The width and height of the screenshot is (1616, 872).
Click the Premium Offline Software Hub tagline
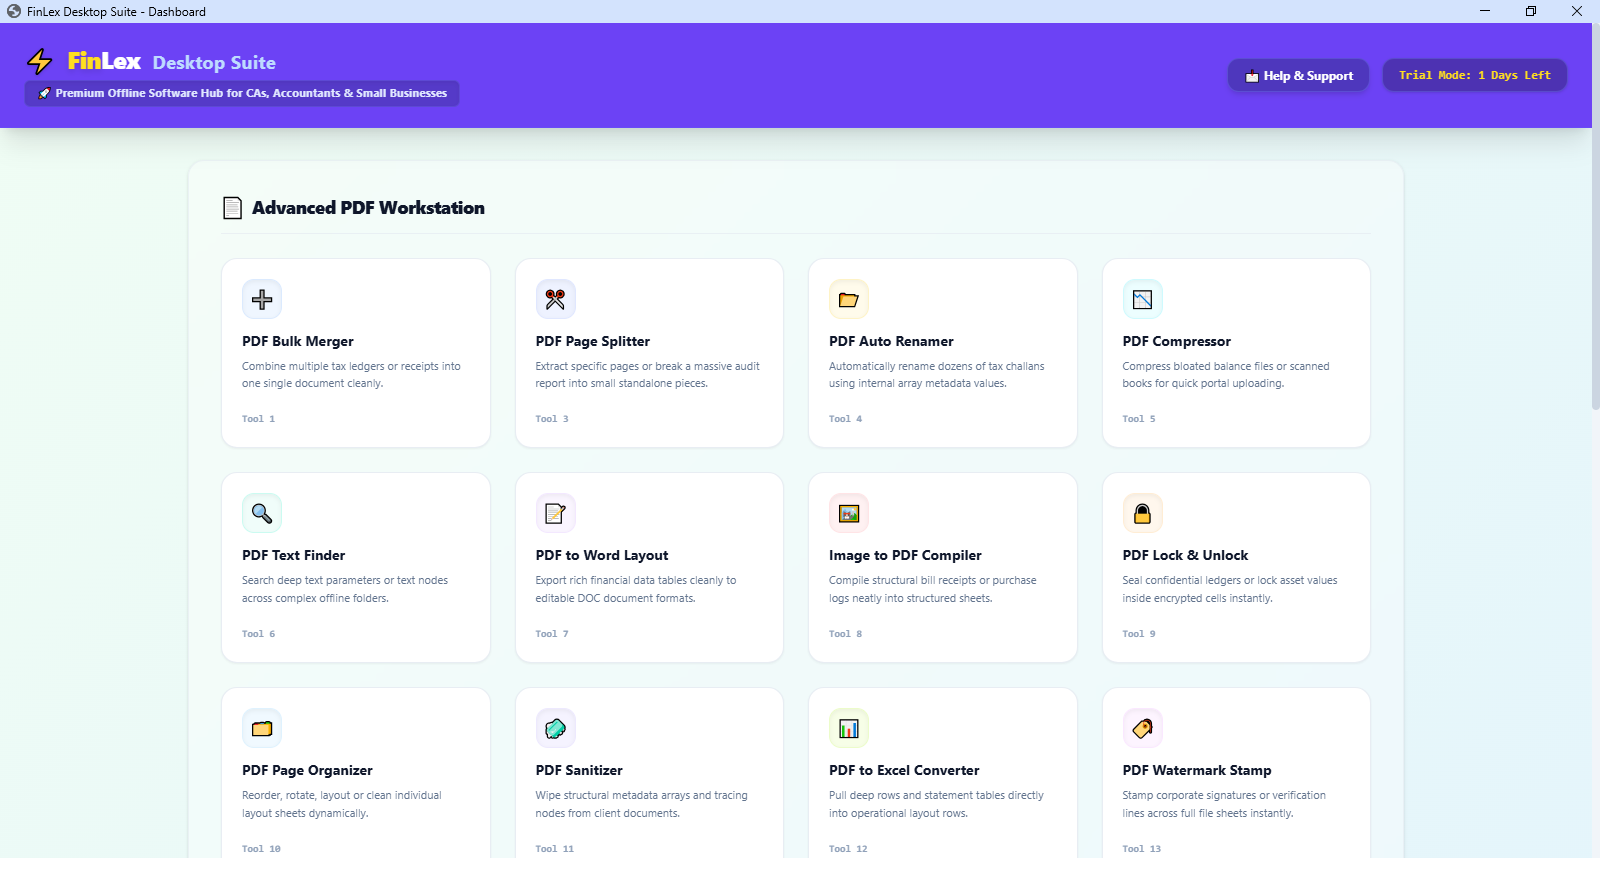[x=242, y=93]
